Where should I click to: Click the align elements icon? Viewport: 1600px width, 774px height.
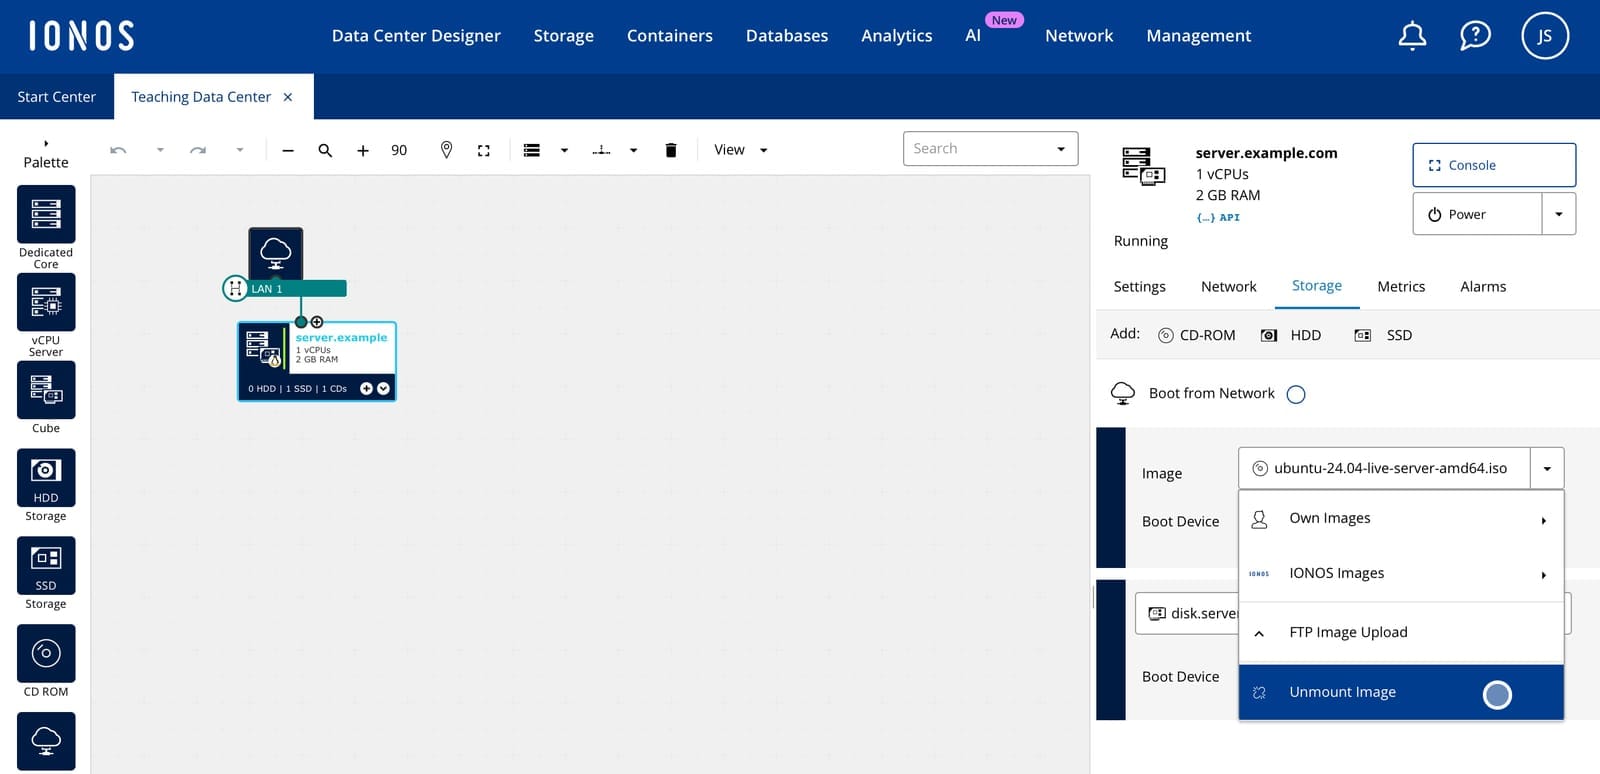click(x=601, y=150)
